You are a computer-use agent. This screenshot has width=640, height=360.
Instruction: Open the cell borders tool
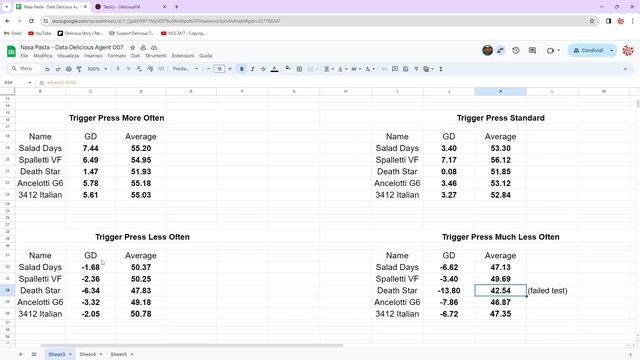(x=299, y=69)
